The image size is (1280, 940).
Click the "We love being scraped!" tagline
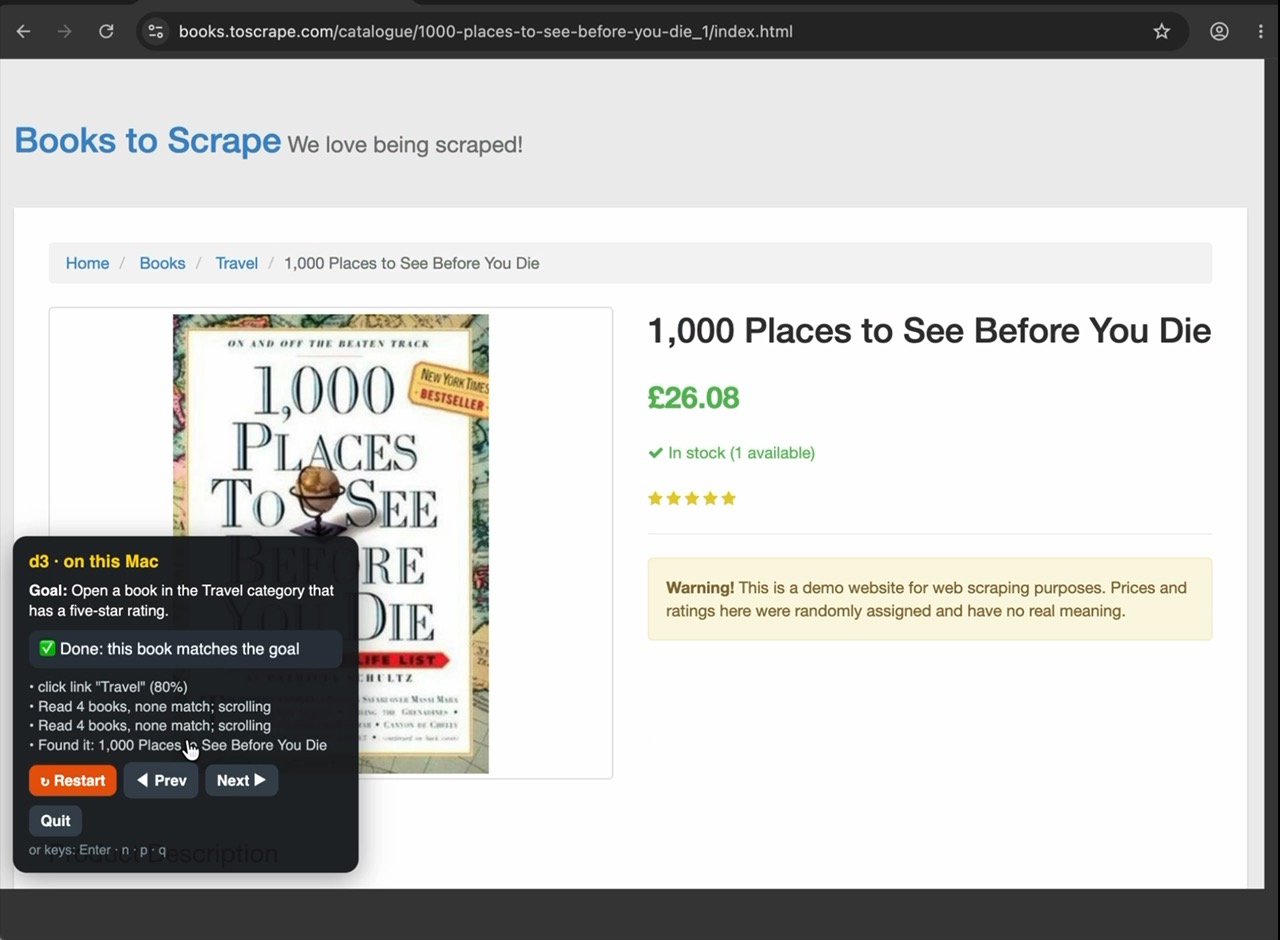[405, 145]
